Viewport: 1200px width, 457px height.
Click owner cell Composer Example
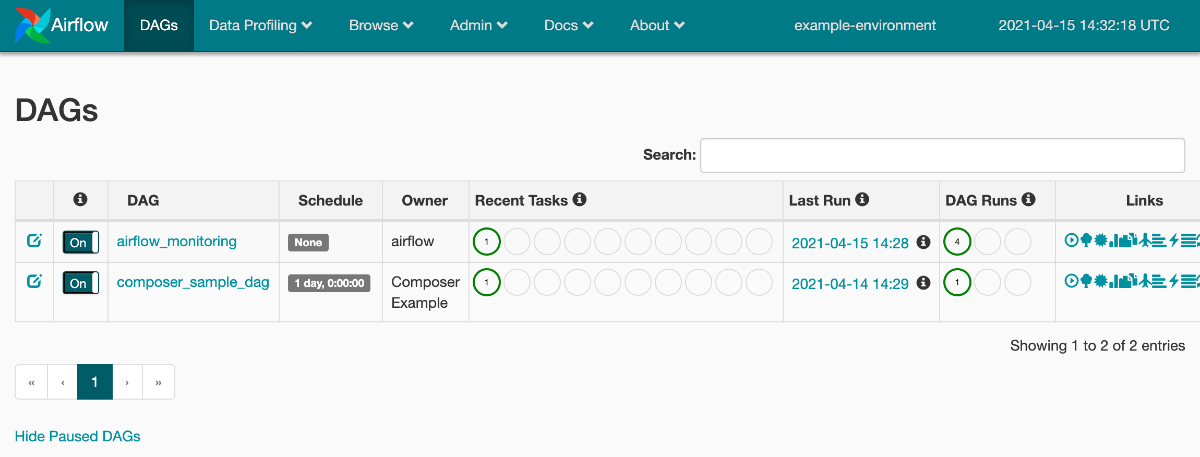pos(426,292)
